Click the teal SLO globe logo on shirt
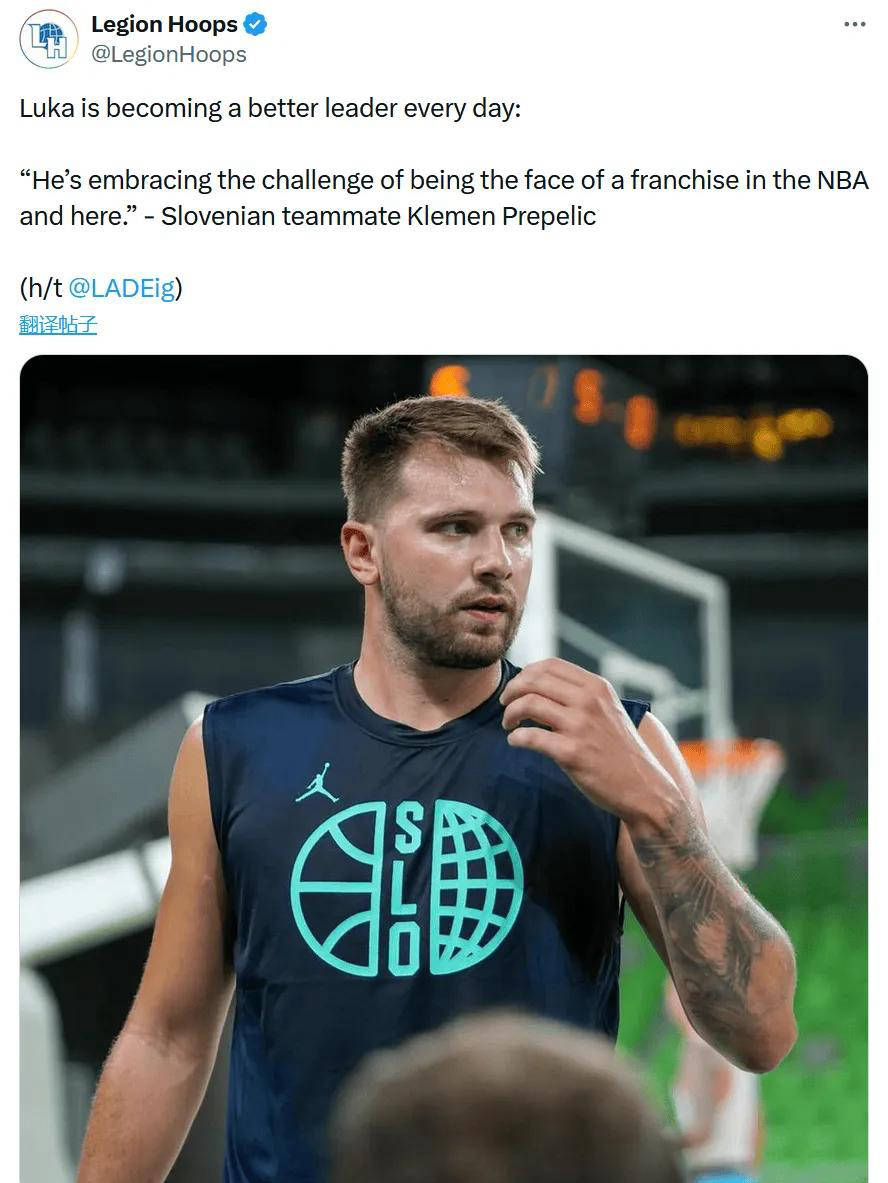888x1183 pixels. coord(407,887)
